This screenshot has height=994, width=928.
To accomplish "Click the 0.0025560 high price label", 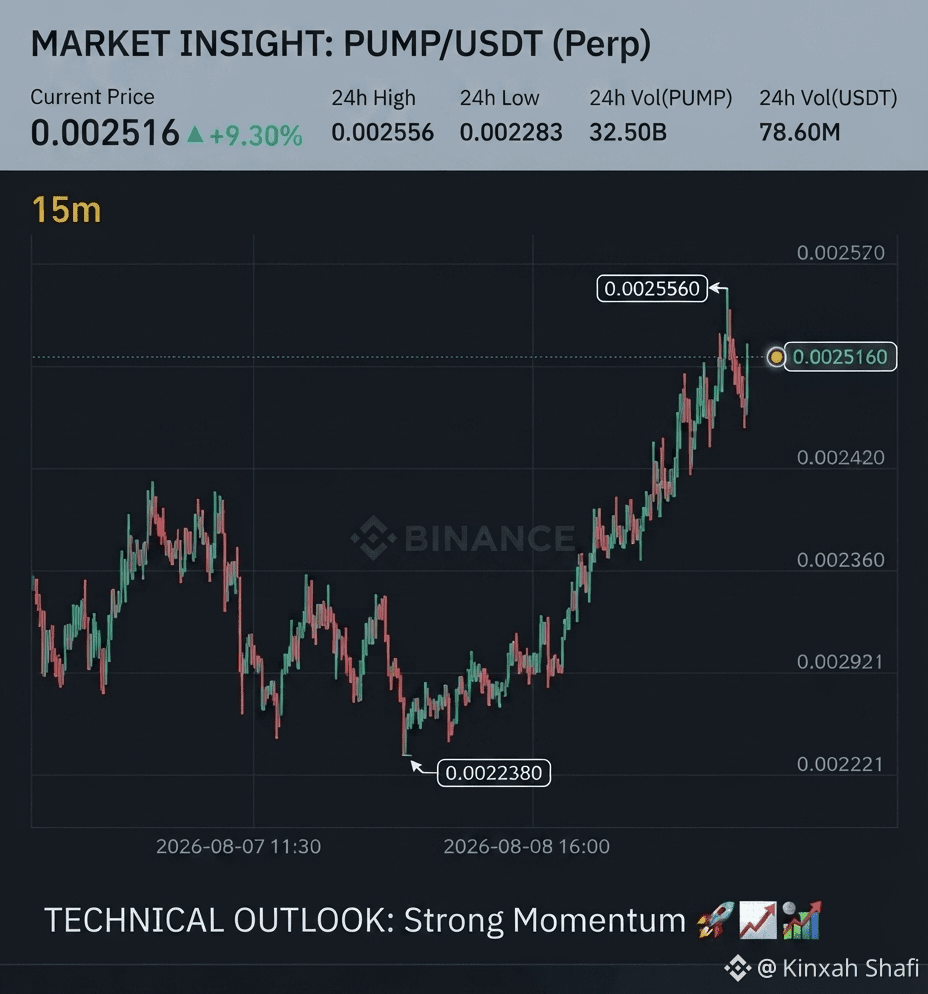I will coord(652,288).
